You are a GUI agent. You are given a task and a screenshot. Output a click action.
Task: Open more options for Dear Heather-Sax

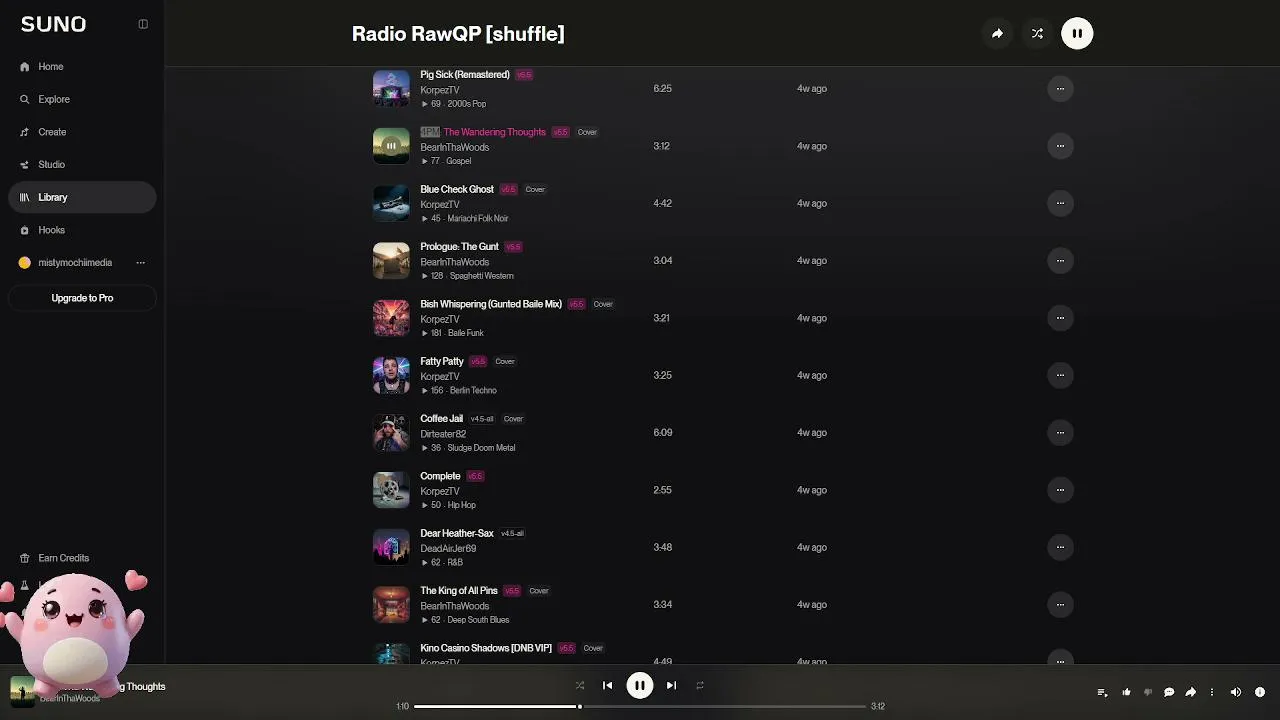1060,547
